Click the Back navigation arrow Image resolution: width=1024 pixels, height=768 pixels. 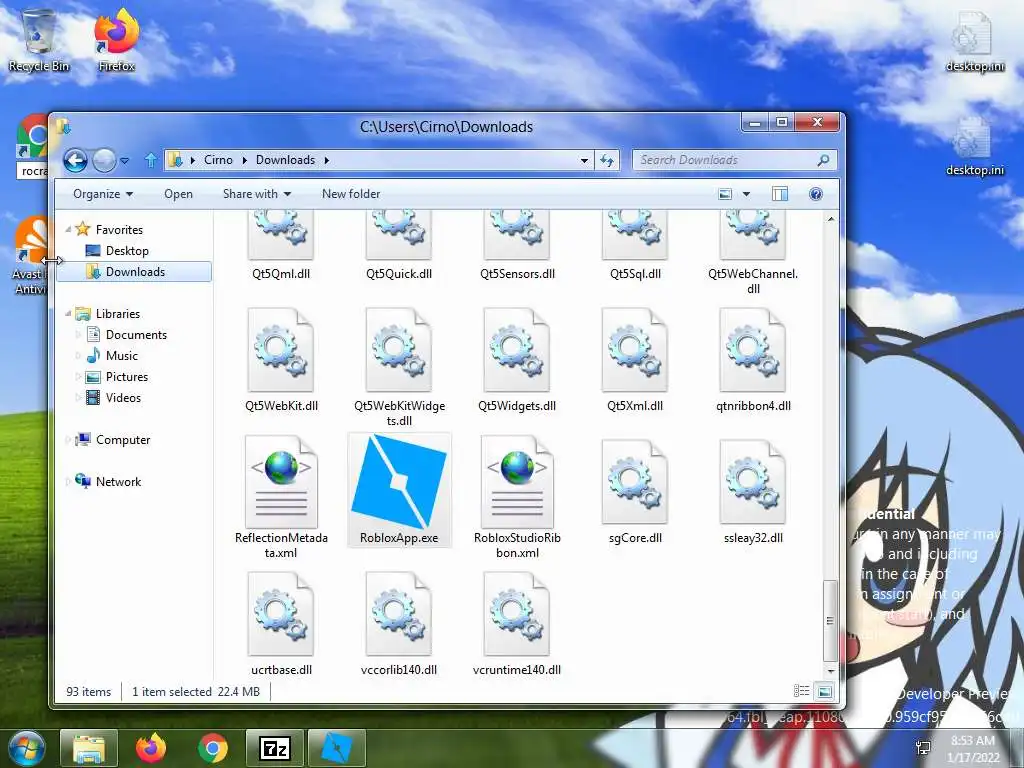click(75, 160)
